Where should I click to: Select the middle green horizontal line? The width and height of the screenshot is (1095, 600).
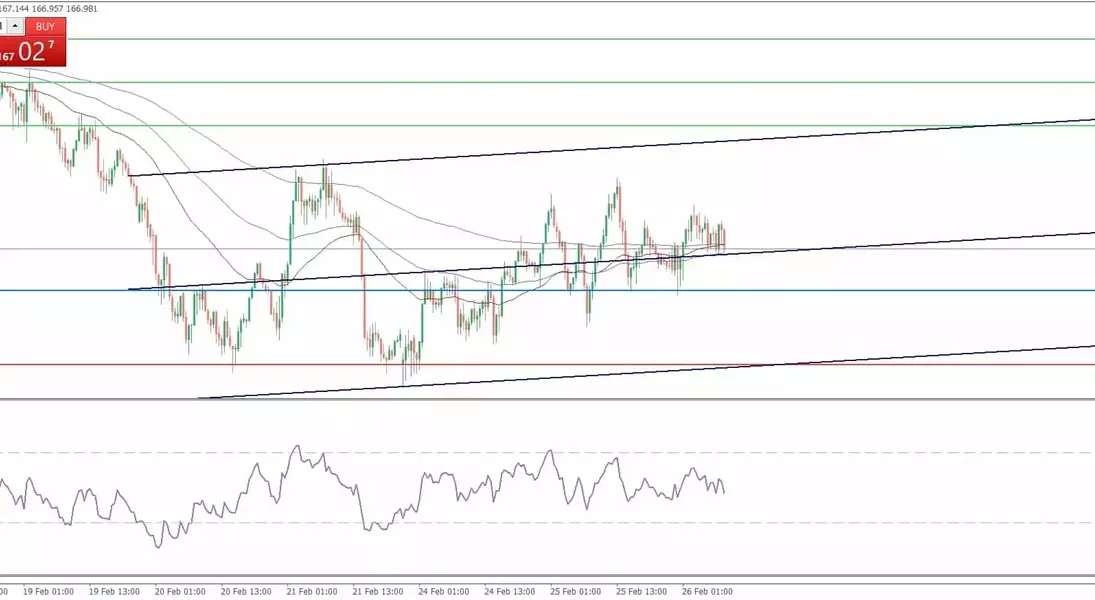600,83
